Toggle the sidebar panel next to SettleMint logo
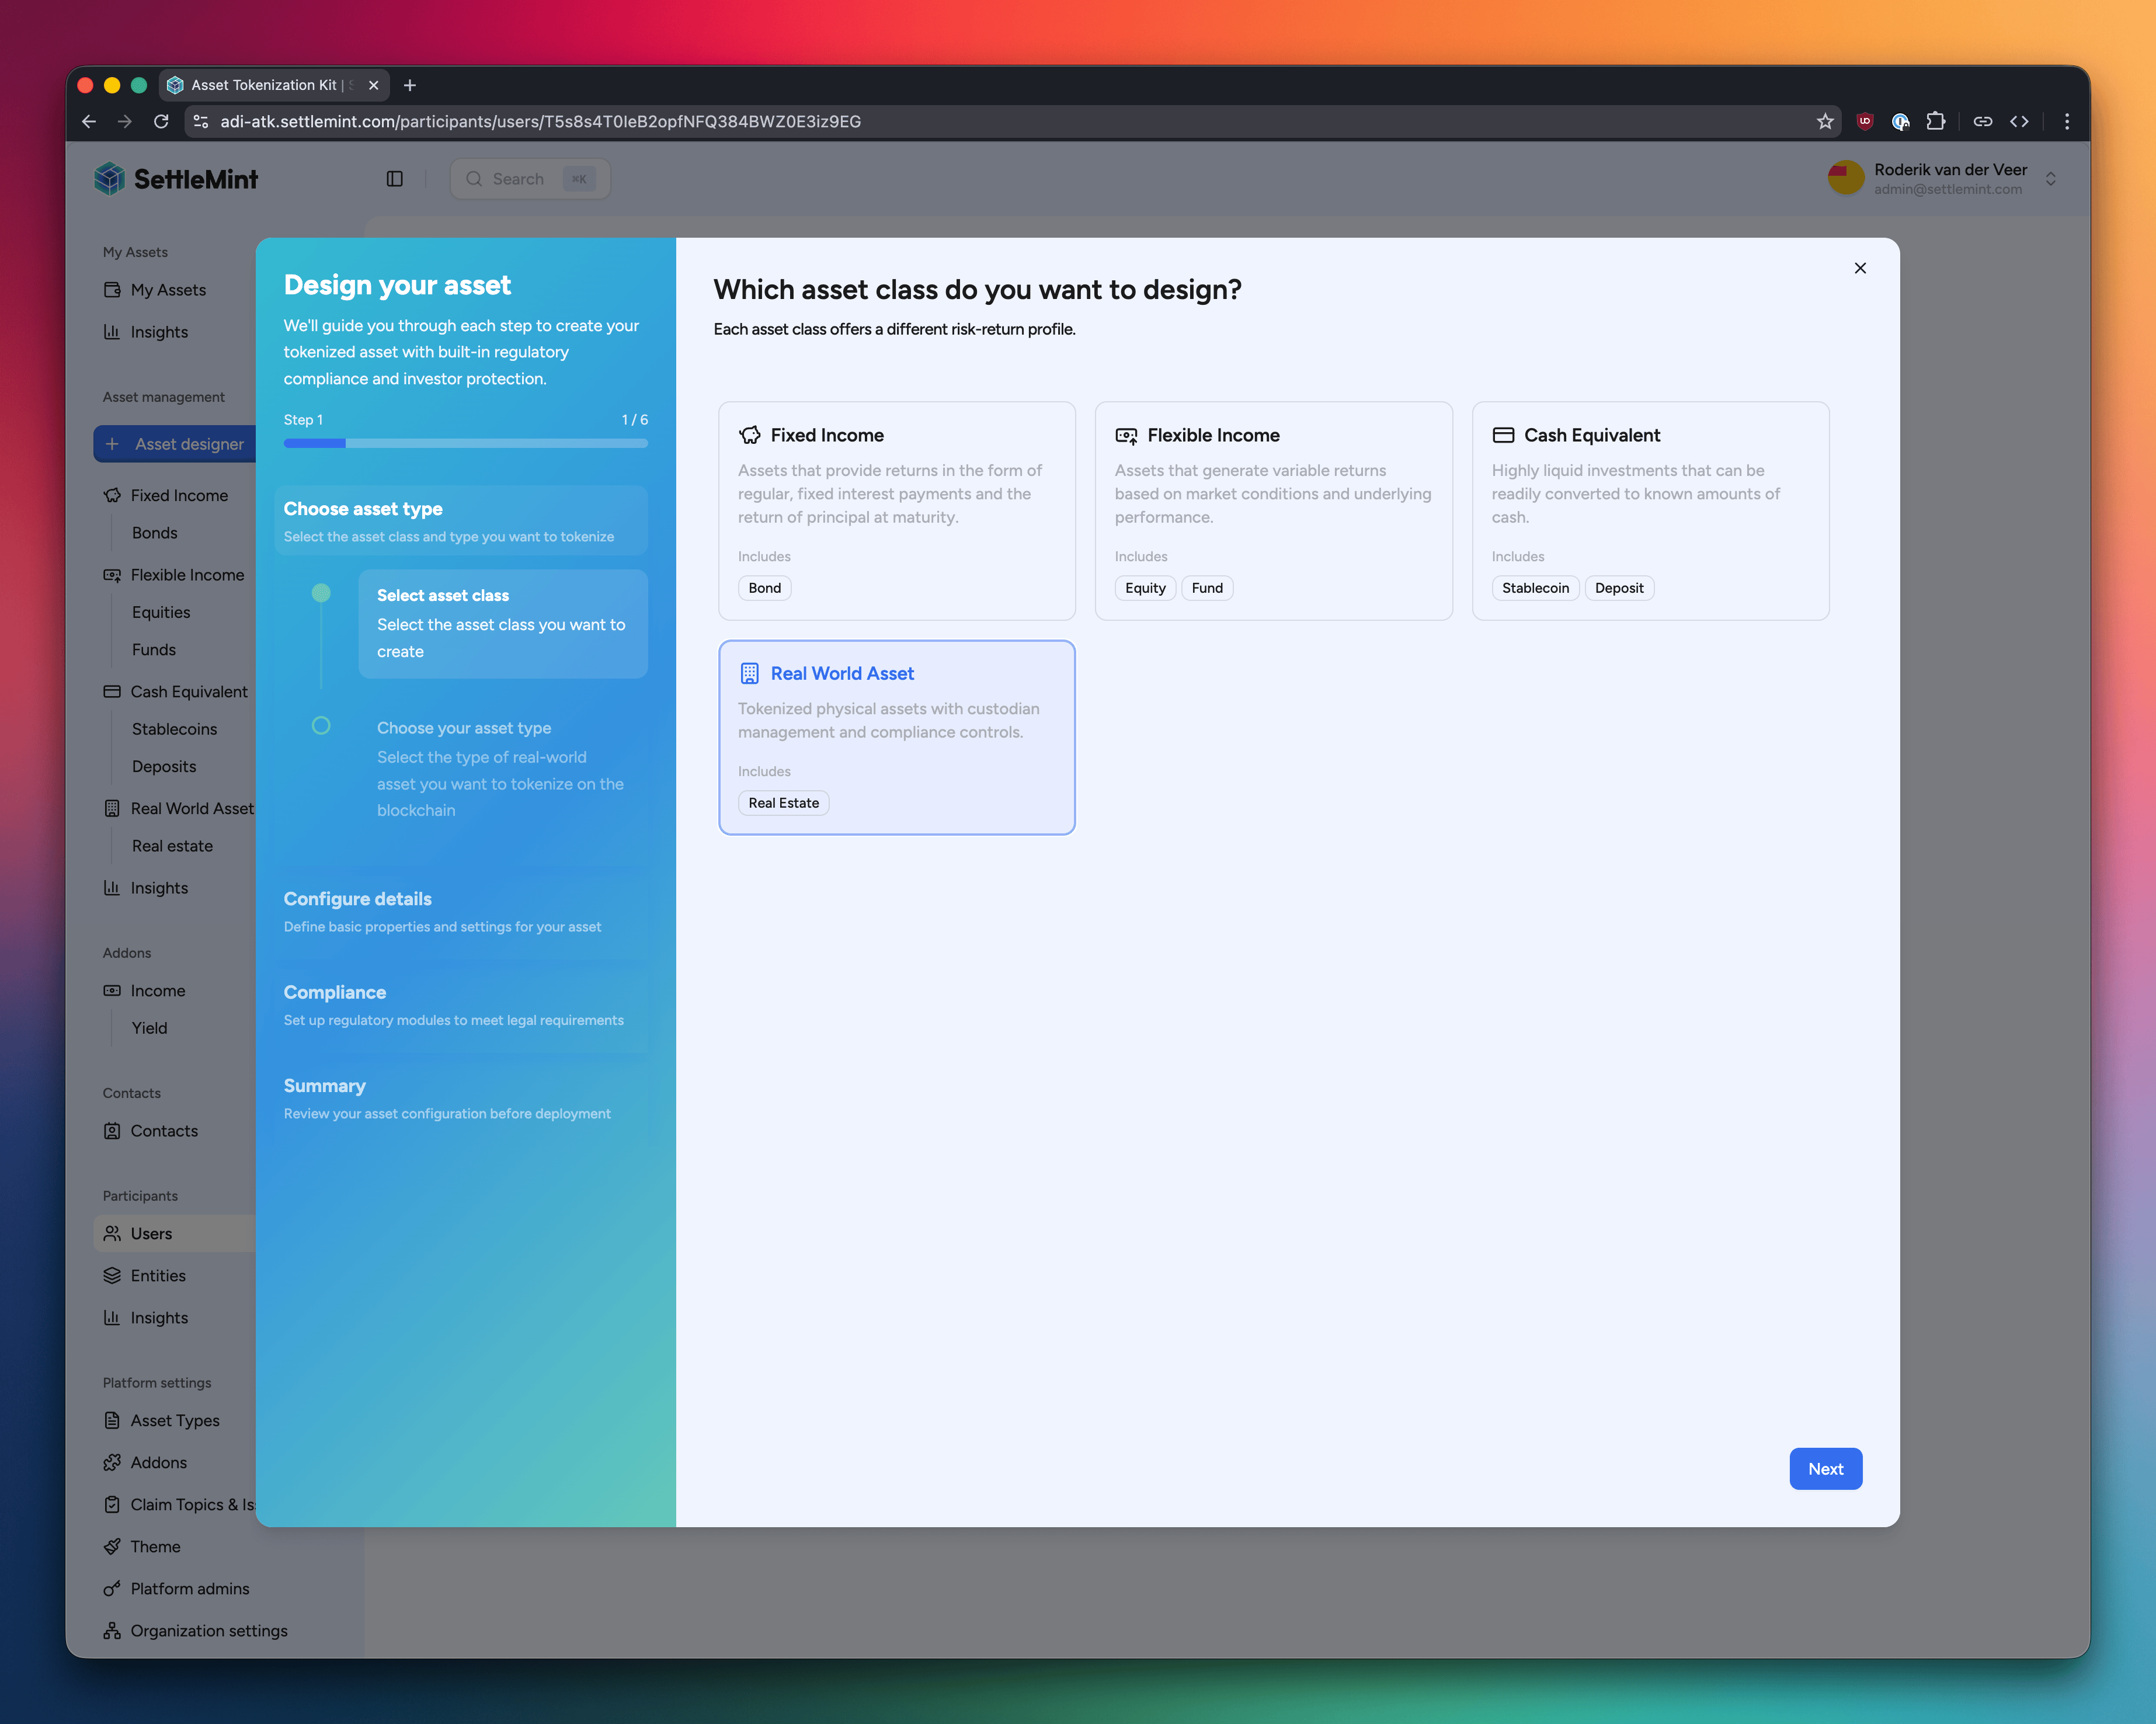This screenshot has height=1724, width=2156. tap(394, 178)
